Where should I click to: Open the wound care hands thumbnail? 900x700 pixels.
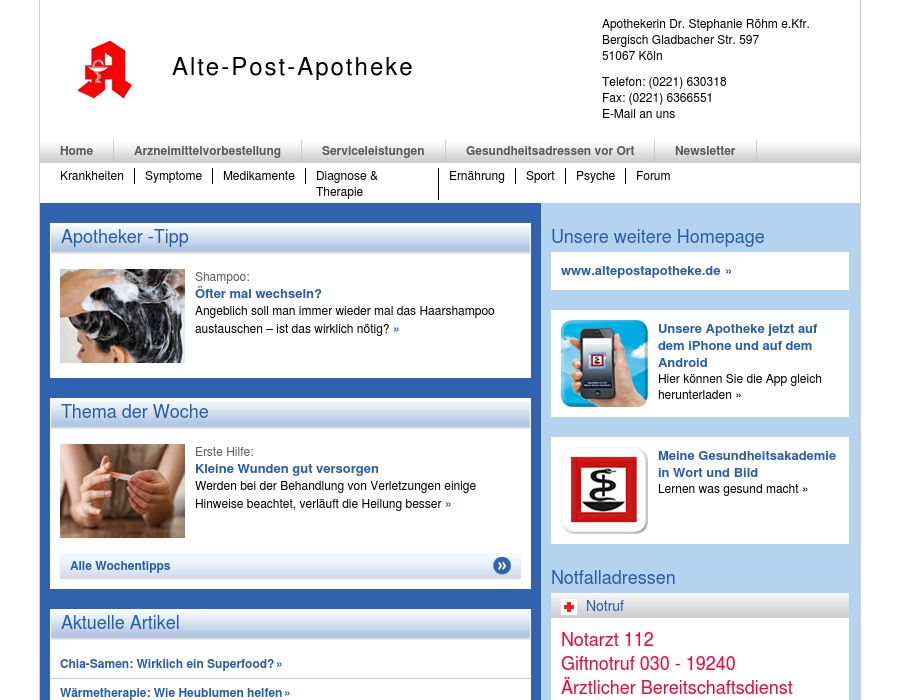tap(122, 491)
